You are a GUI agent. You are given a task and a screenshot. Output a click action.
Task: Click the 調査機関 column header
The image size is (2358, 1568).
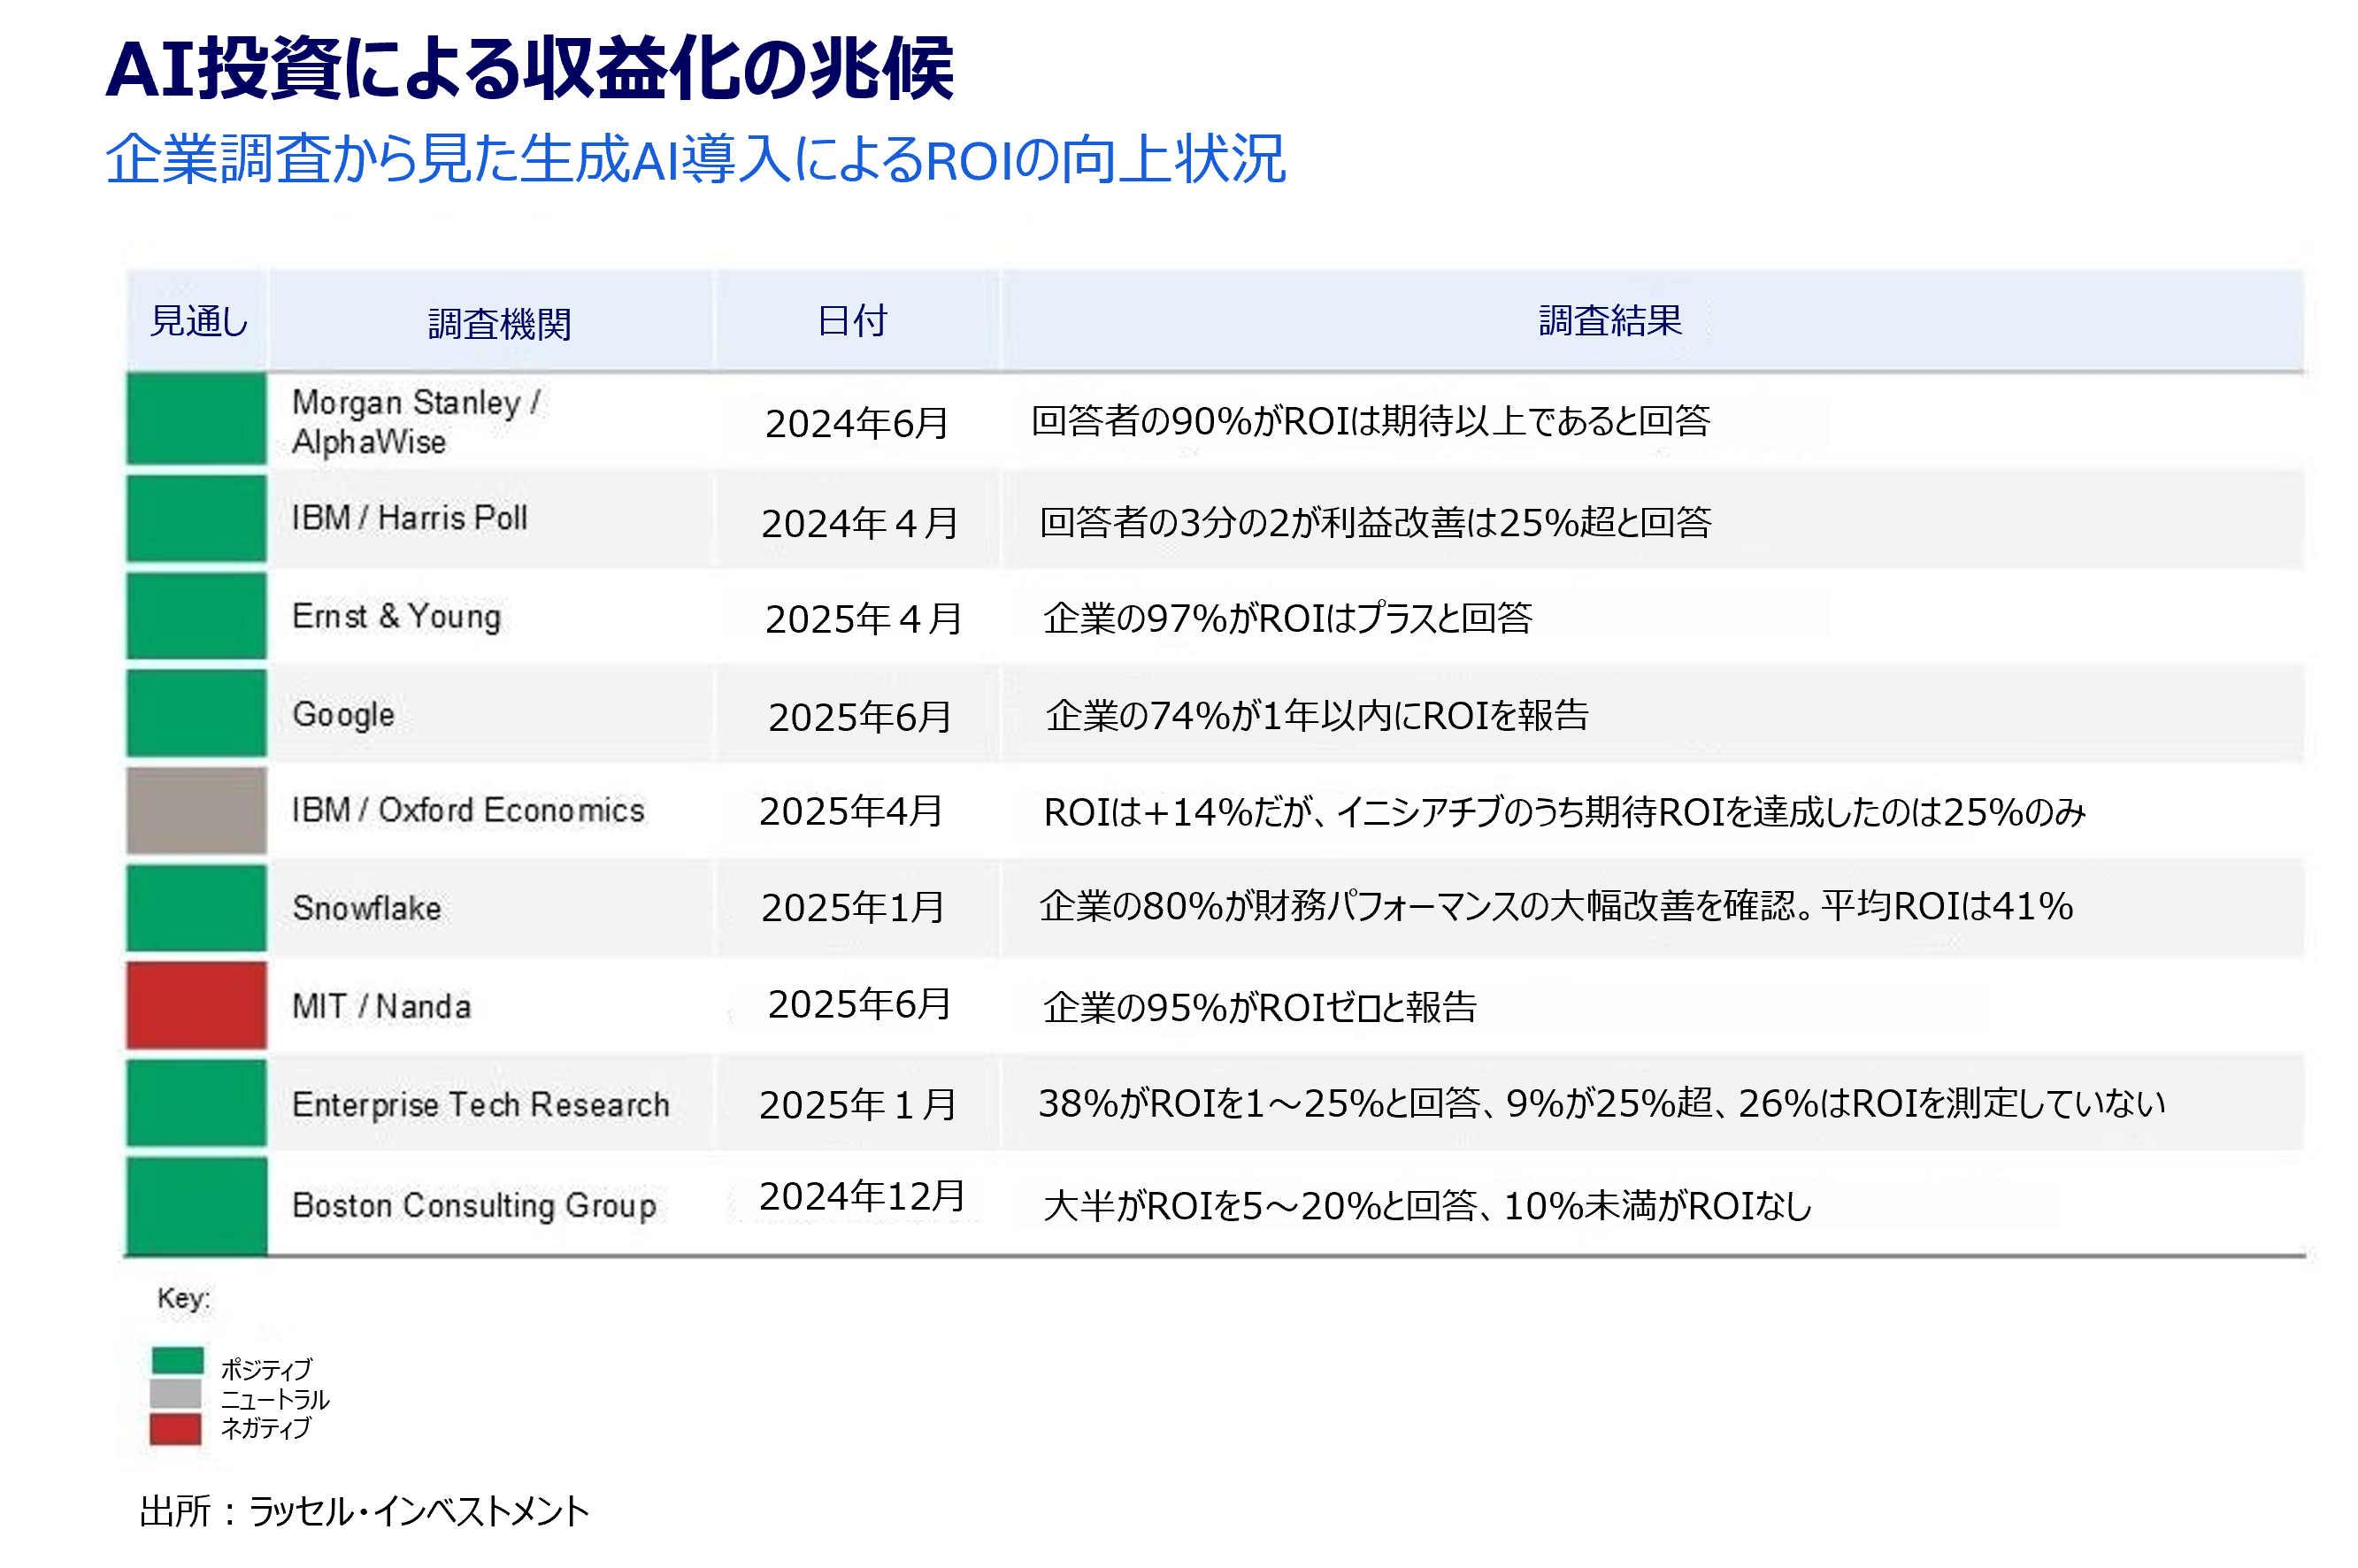[499, 324]
